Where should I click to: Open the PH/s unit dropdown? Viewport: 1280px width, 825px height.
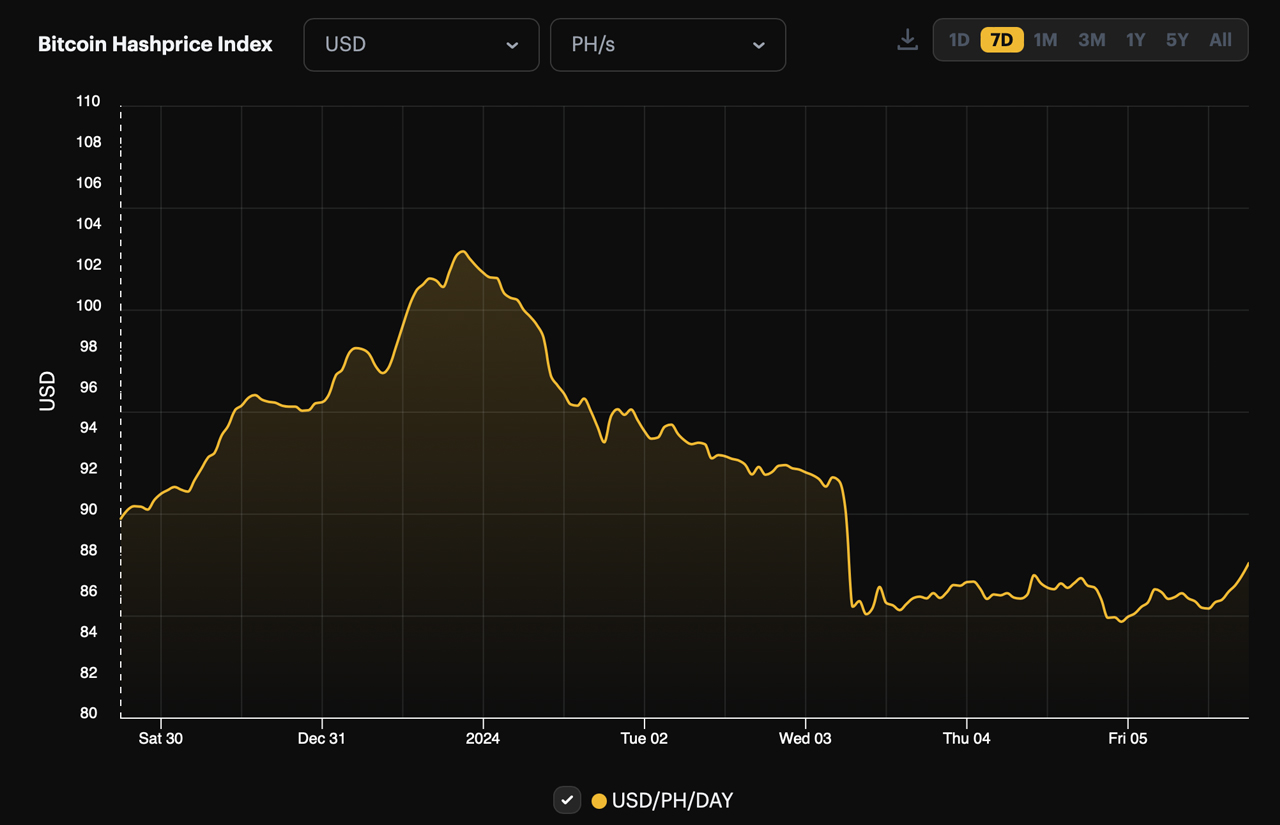click(667, 44)
